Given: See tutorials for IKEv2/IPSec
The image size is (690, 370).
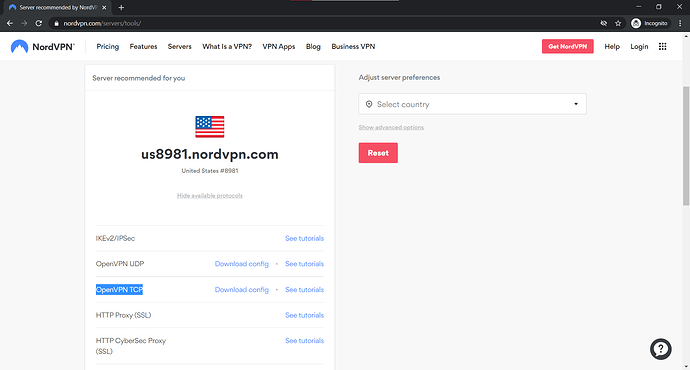Looking at the screenshot, I should pos(304,238).
